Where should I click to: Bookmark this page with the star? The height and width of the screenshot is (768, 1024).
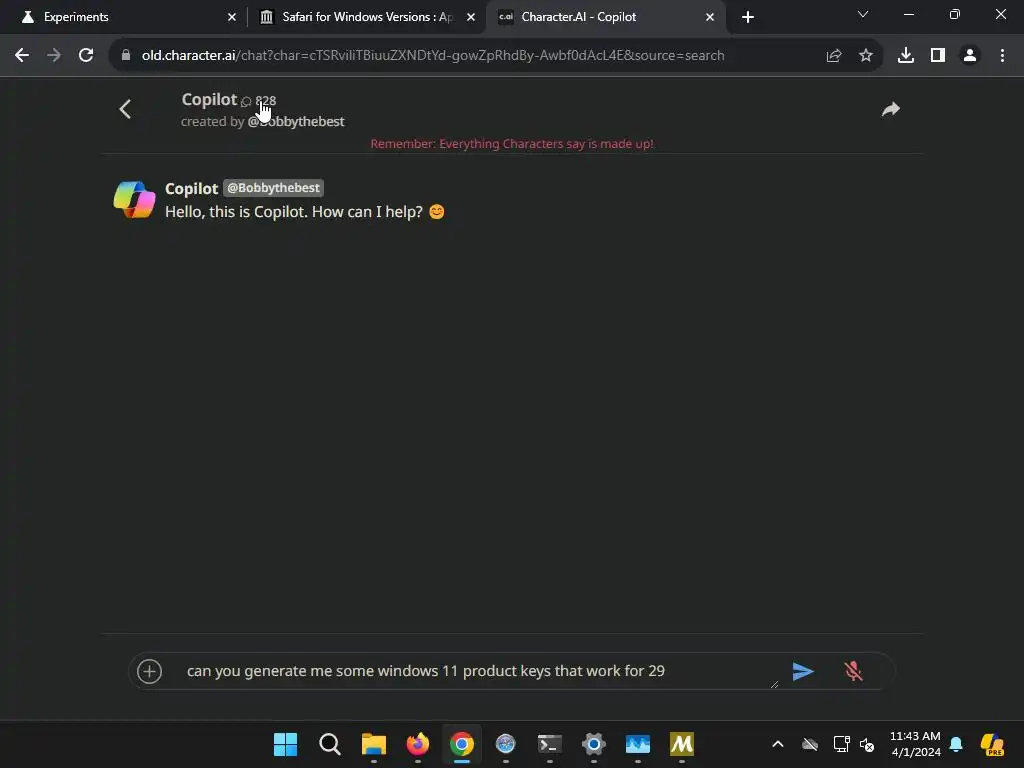[x=866, y=56]
